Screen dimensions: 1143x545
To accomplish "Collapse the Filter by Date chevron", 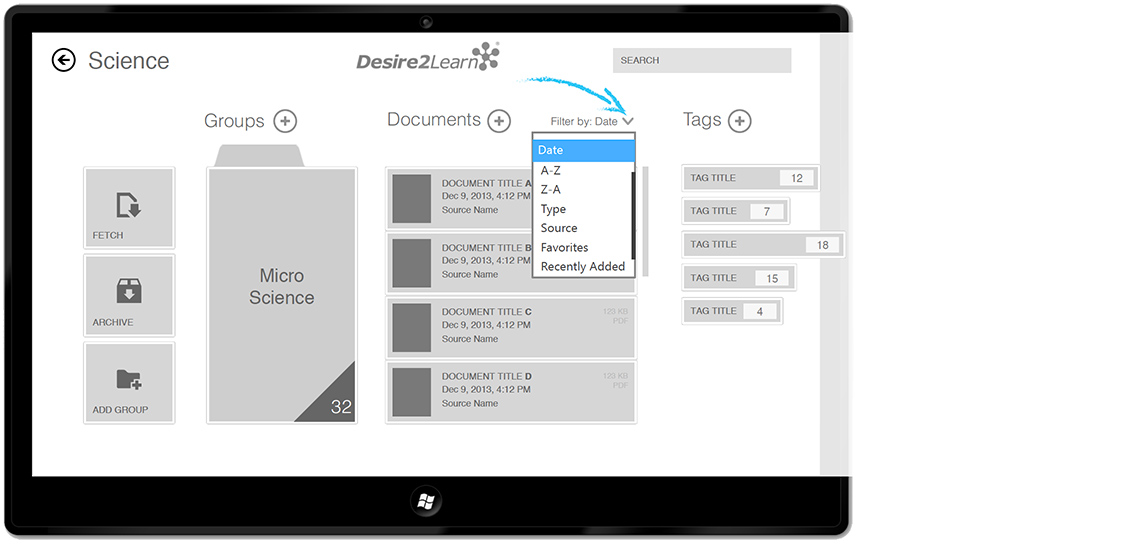I will (627, 121).
